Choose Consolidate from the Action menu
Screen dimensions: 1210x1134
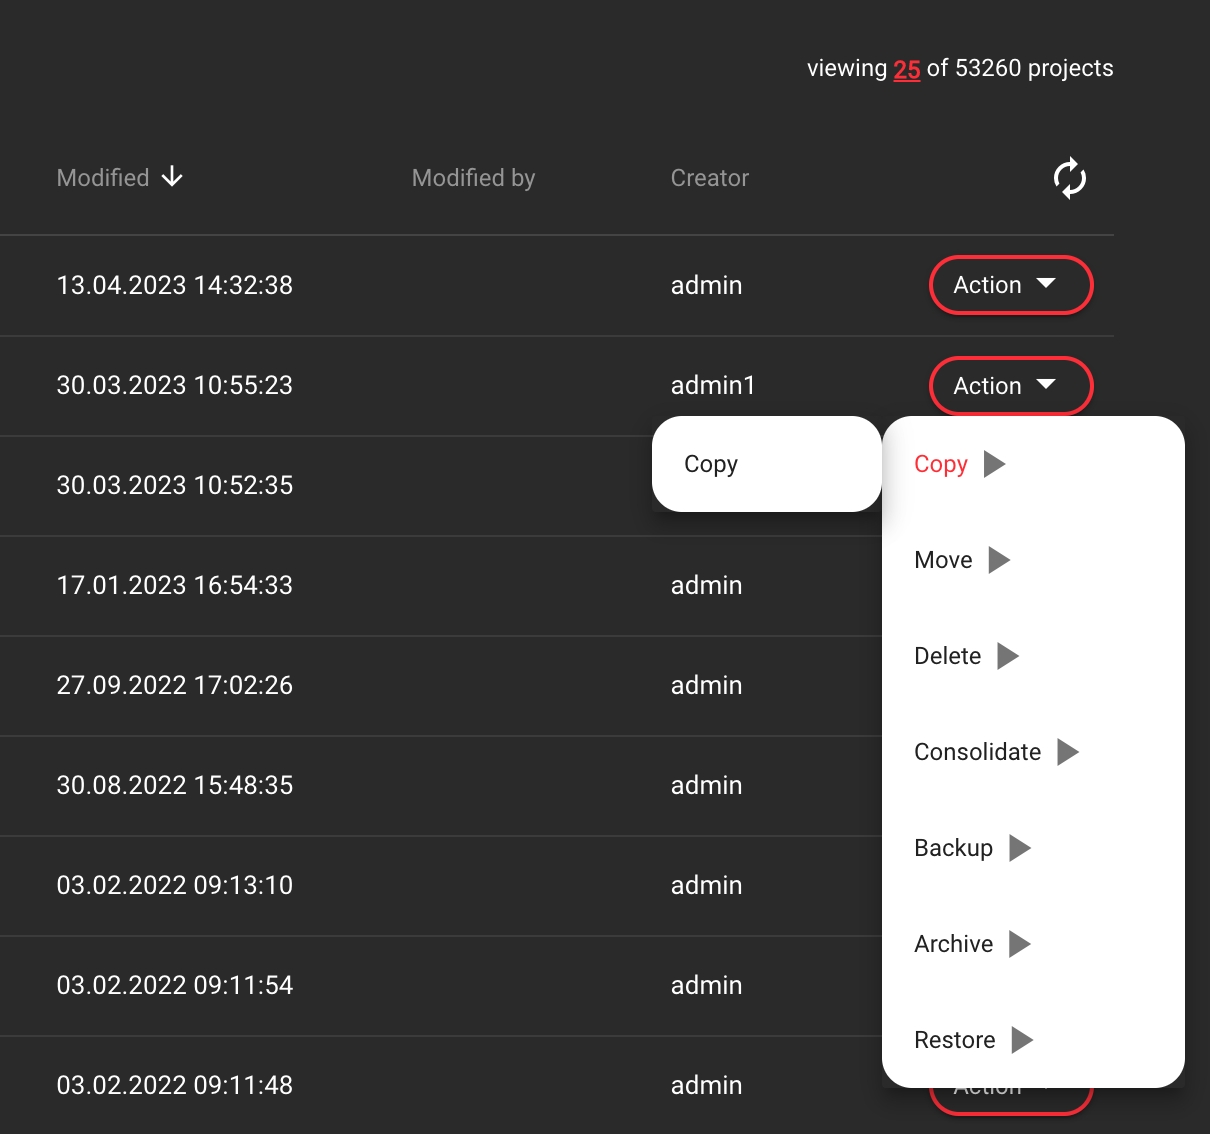point(977,752)
